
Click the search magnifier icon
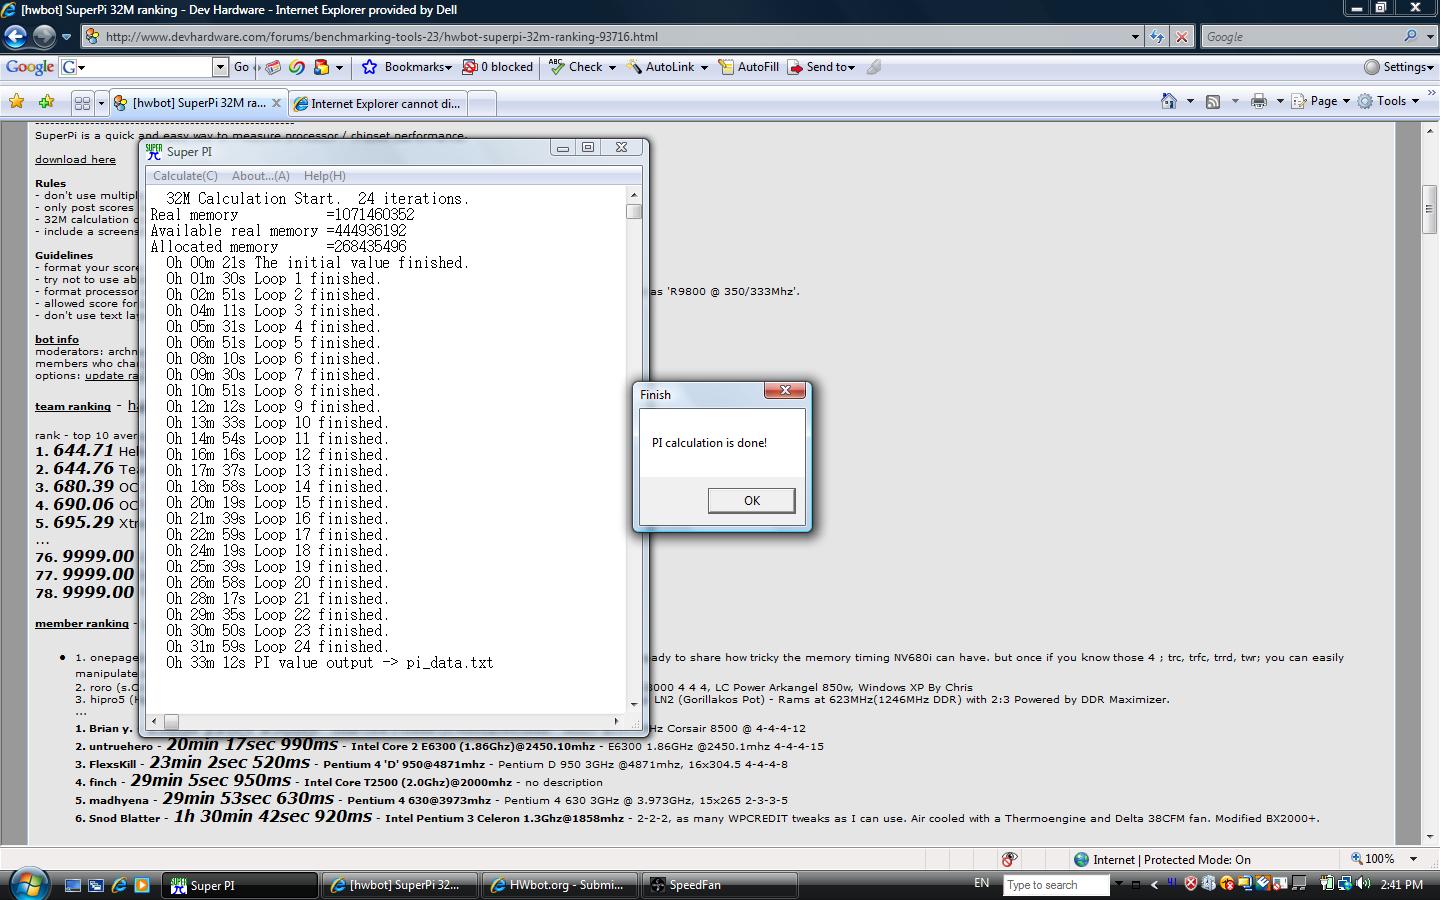point(1410,36)
